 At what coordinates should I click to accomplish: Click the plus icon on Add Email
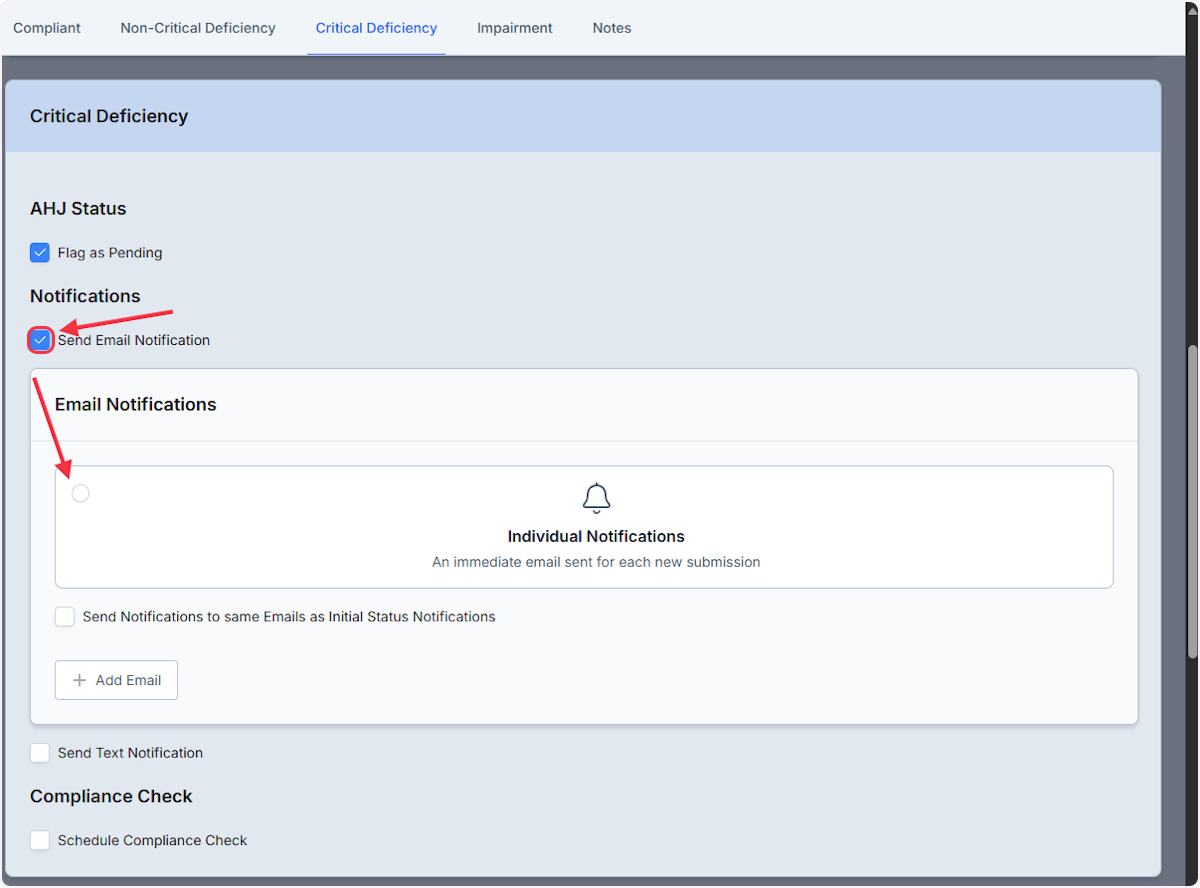point(80,680)
